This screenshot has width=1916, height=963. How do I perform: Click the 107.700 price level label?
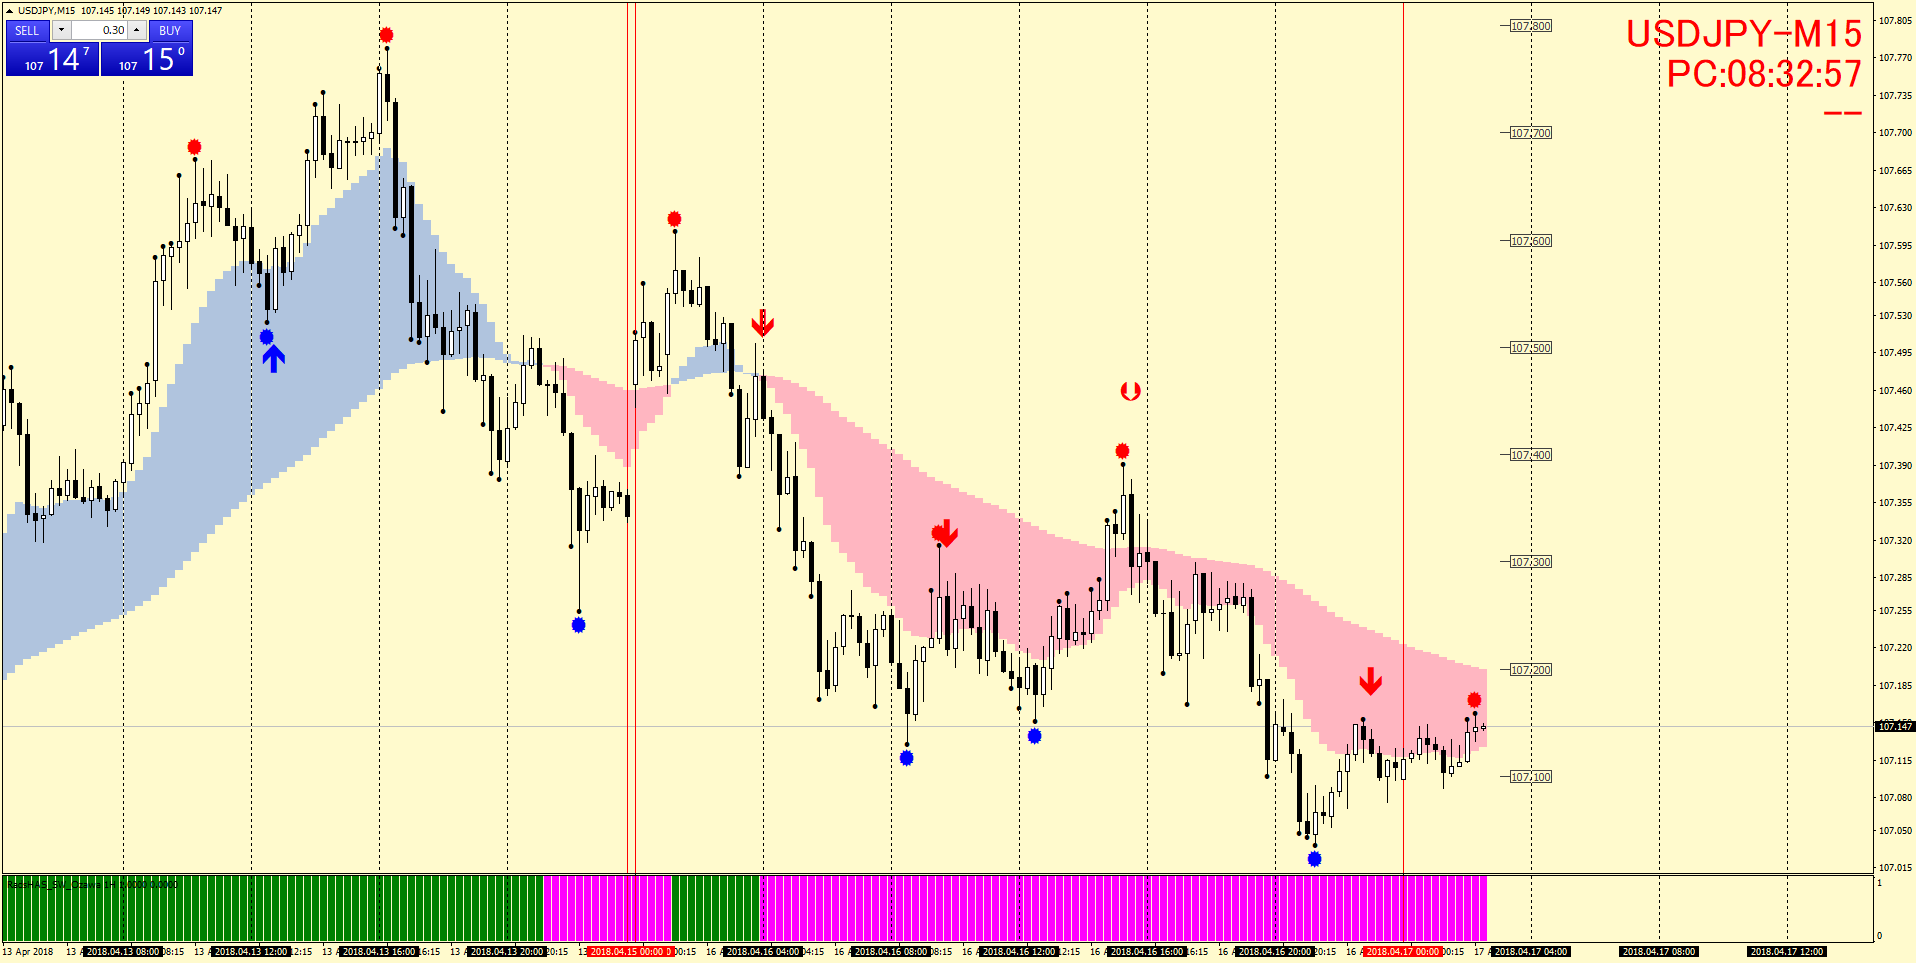(x=1531, y=133)
